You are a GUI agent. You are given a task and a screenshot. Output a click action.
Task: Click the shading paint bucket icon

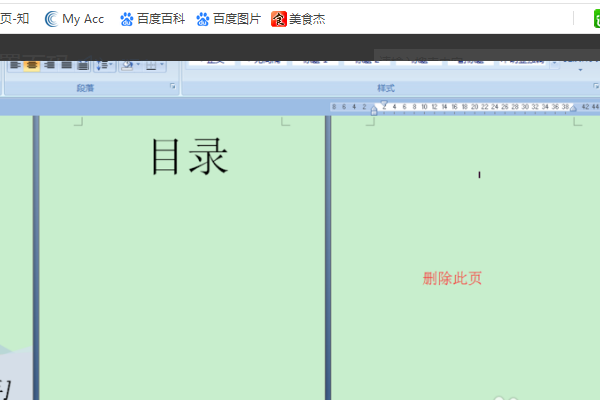[127, 66]
